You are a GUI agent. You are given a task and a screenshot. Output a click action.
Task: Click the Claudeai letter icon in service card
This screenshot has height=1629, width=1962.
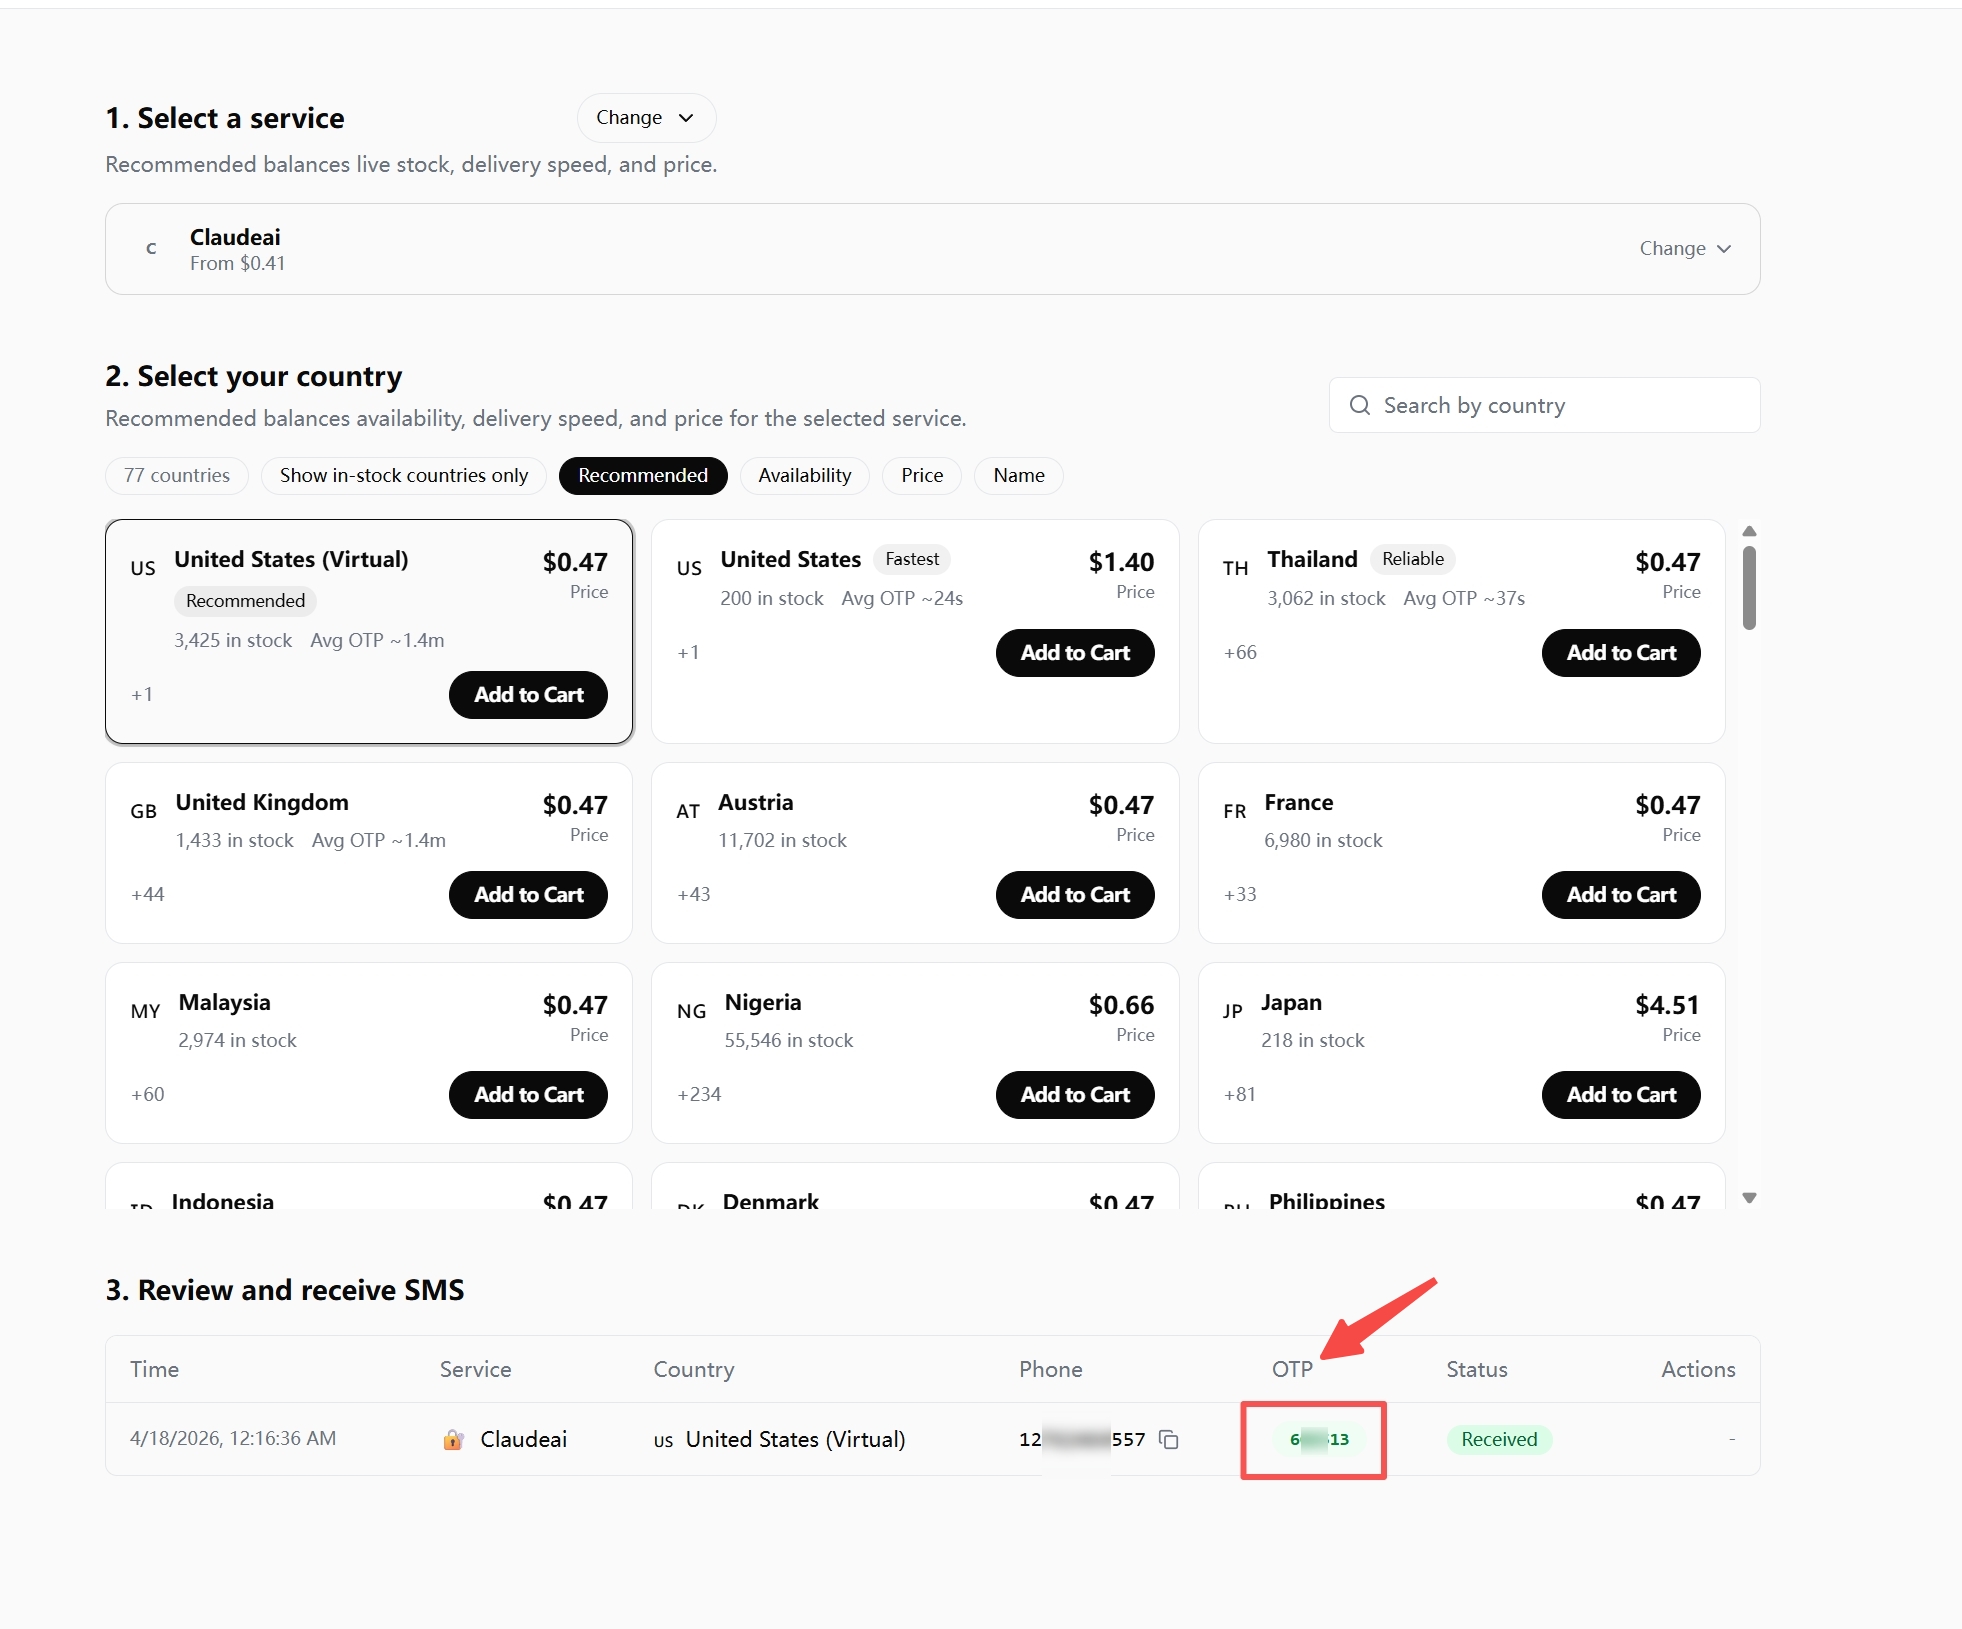(151, 249)
